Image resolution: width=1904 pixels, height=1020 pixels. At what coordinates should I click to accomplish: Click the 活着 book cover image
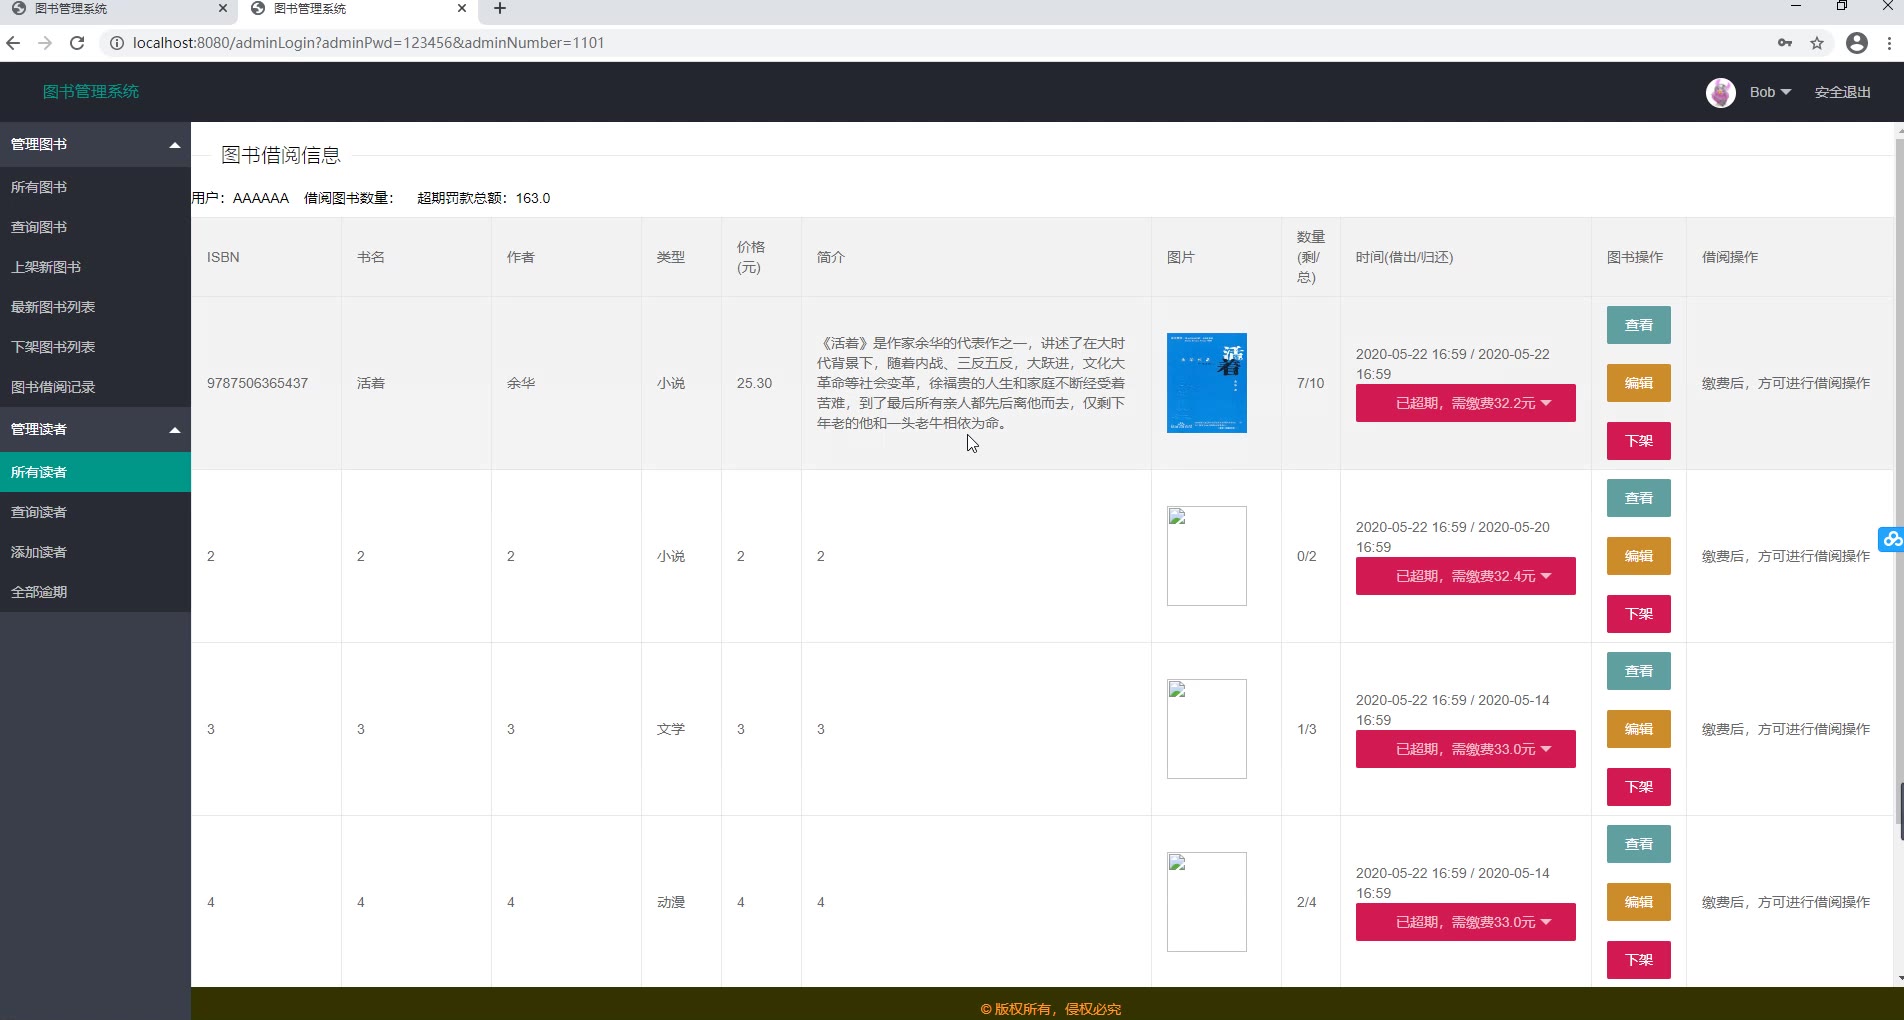[x=1206, y=383]
